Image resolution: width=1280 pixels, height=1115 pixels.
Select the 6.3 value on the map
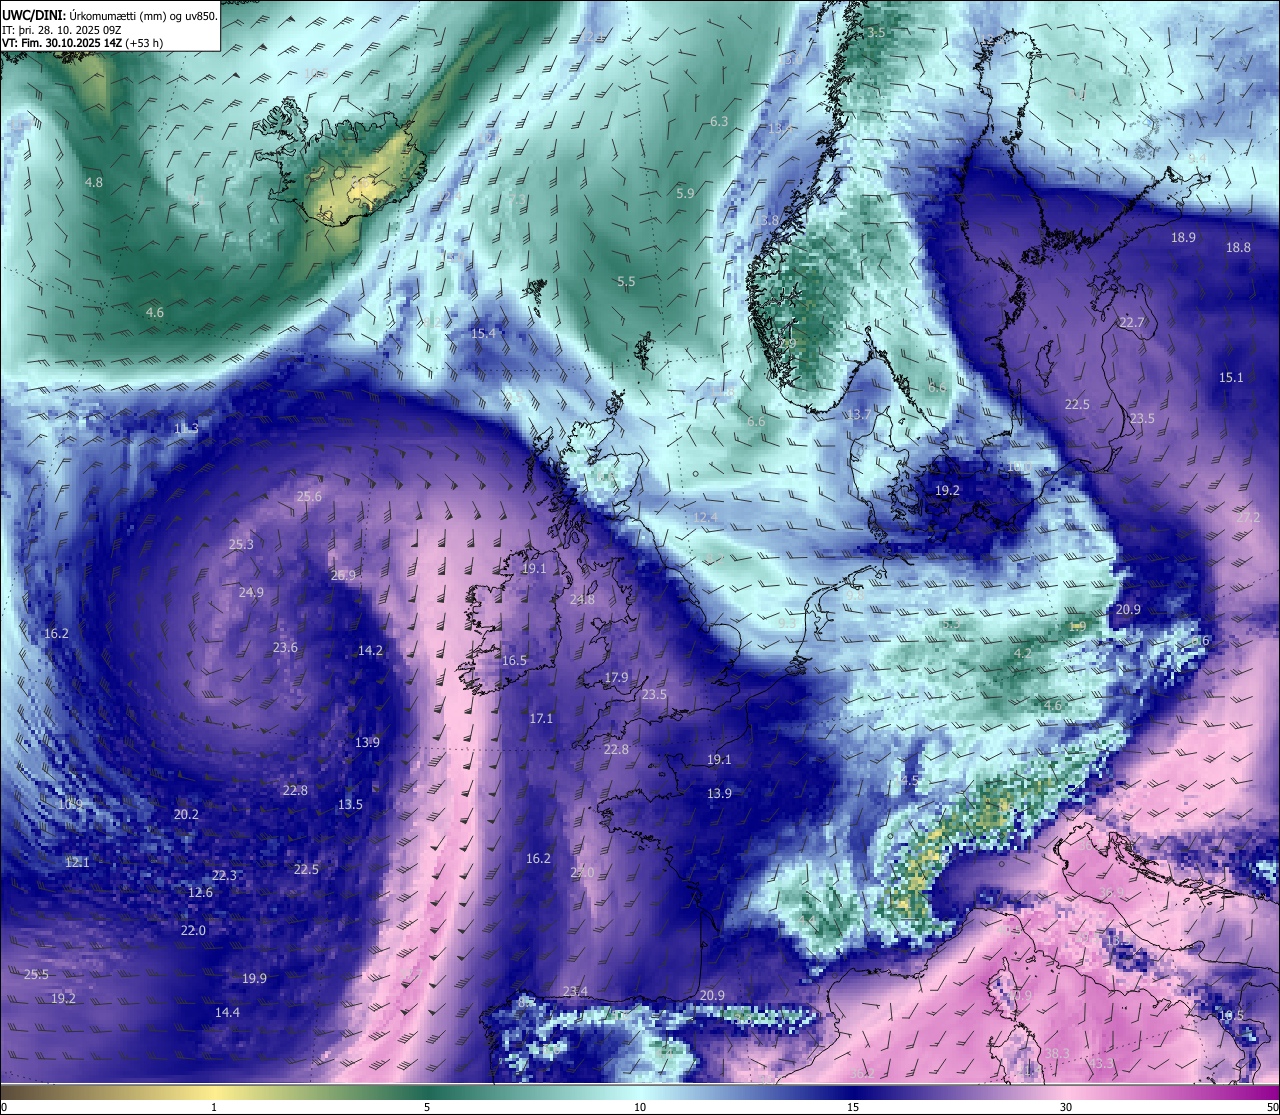[x=719, y=121]
